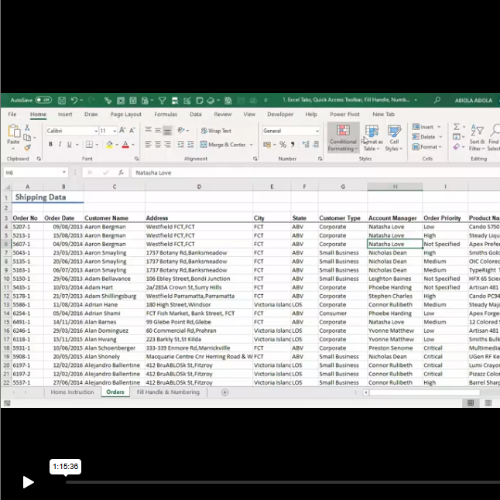This screenshot has height=500, width=500.
Task: Open the Formulas ribbon tab
Action: [166, 114]
